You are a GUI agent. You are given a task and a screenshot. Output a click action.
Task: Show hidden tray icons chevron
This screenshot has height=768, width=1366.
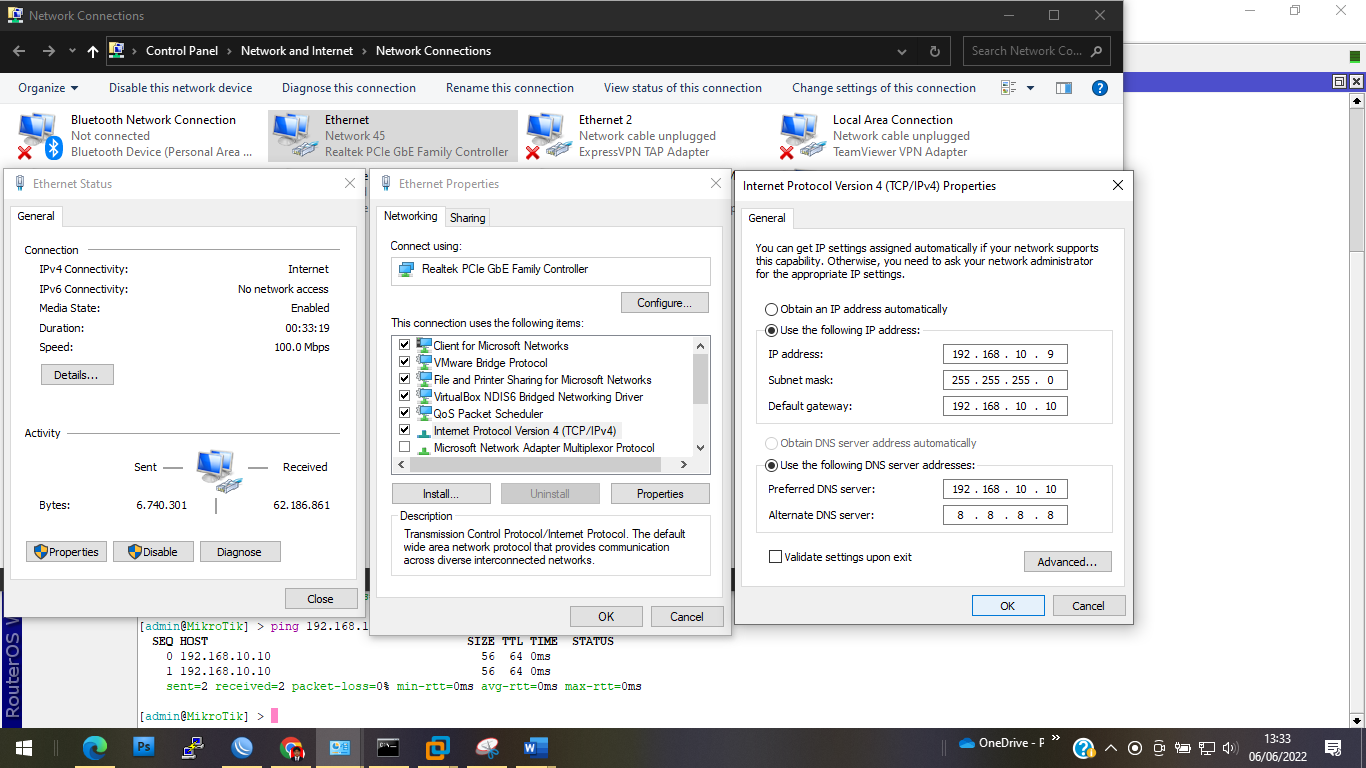tap(1111, 748)
